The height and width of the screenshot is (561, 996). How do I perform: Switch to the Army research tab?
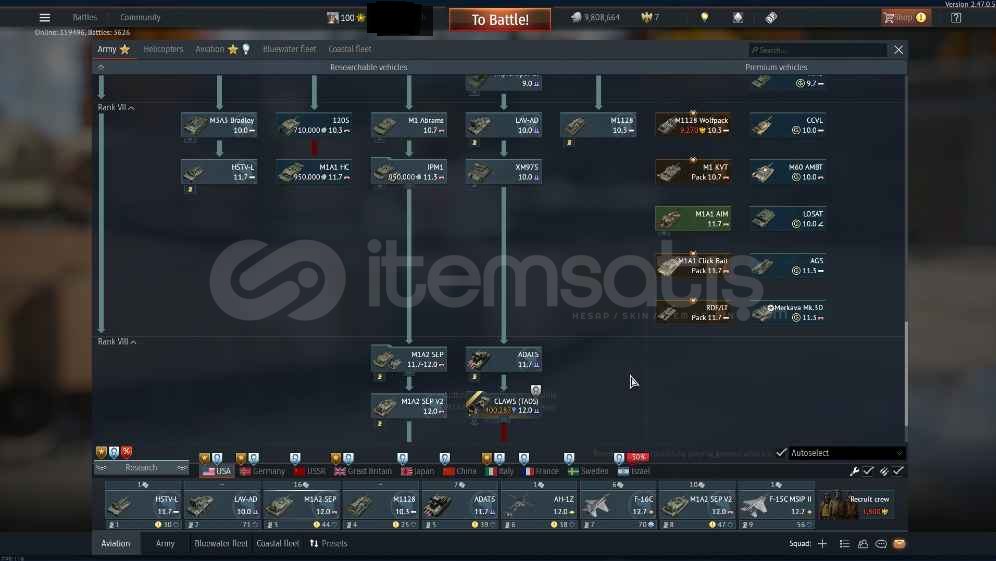[x=113, y=49]
